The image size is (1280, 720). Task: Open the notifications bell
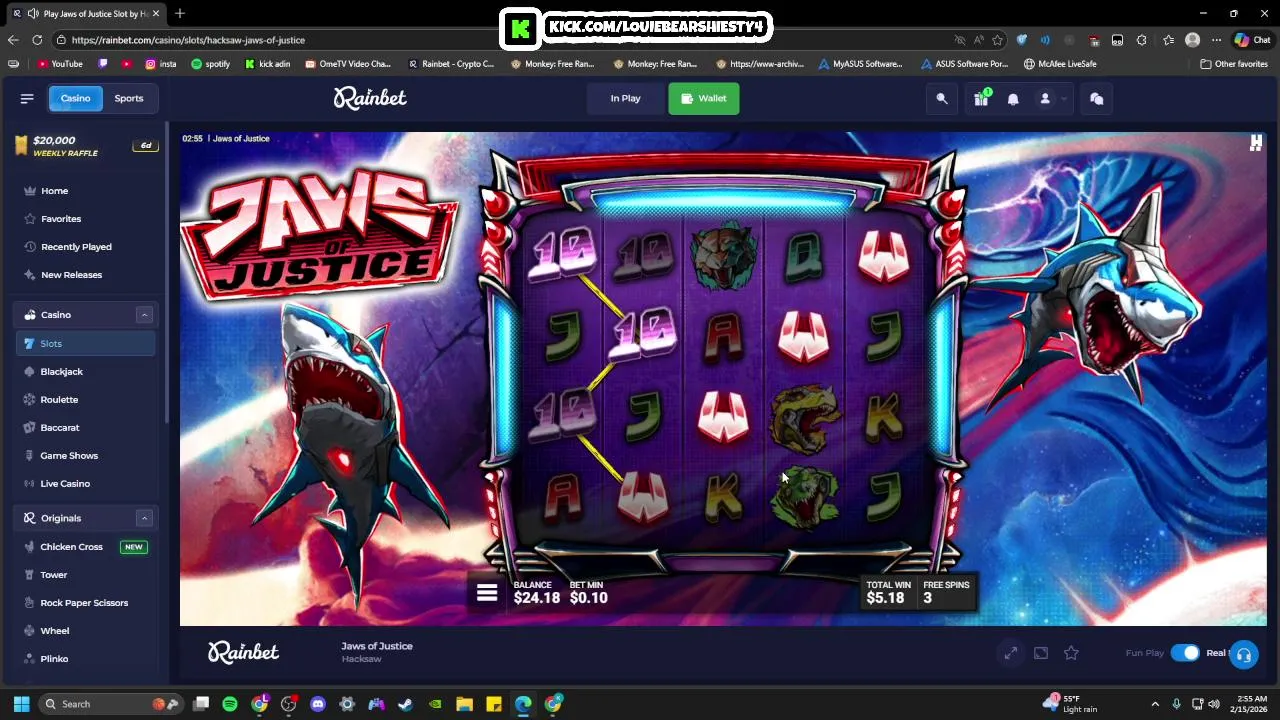pos(1013,98)
